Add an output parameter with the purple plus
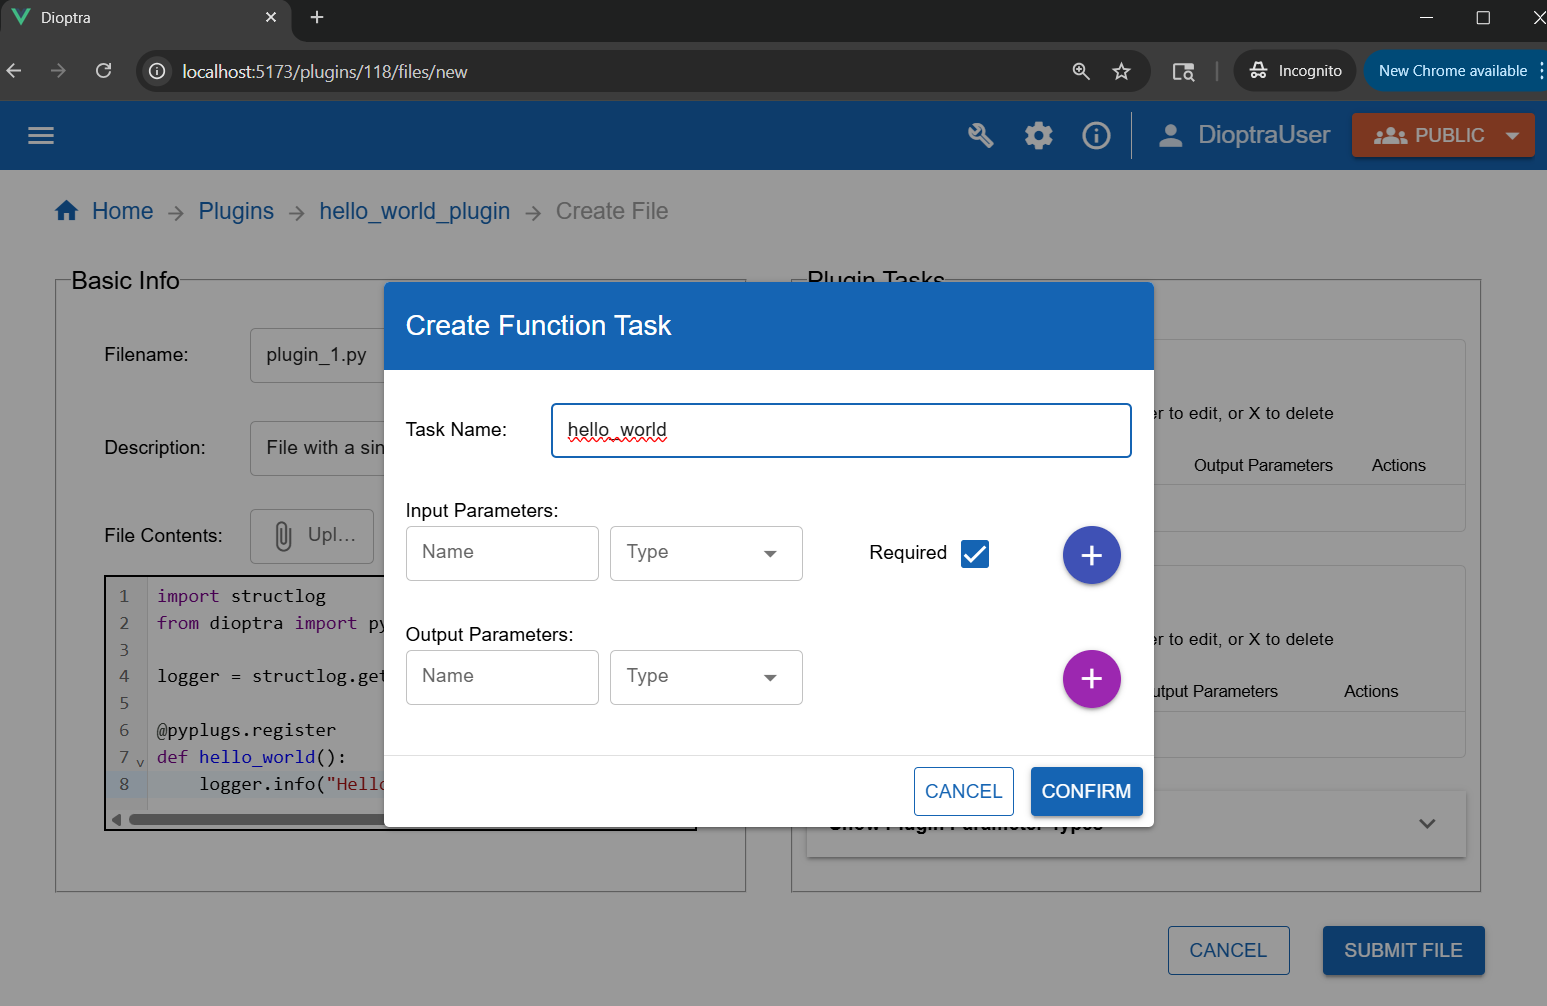 (x=1091, y=679)
